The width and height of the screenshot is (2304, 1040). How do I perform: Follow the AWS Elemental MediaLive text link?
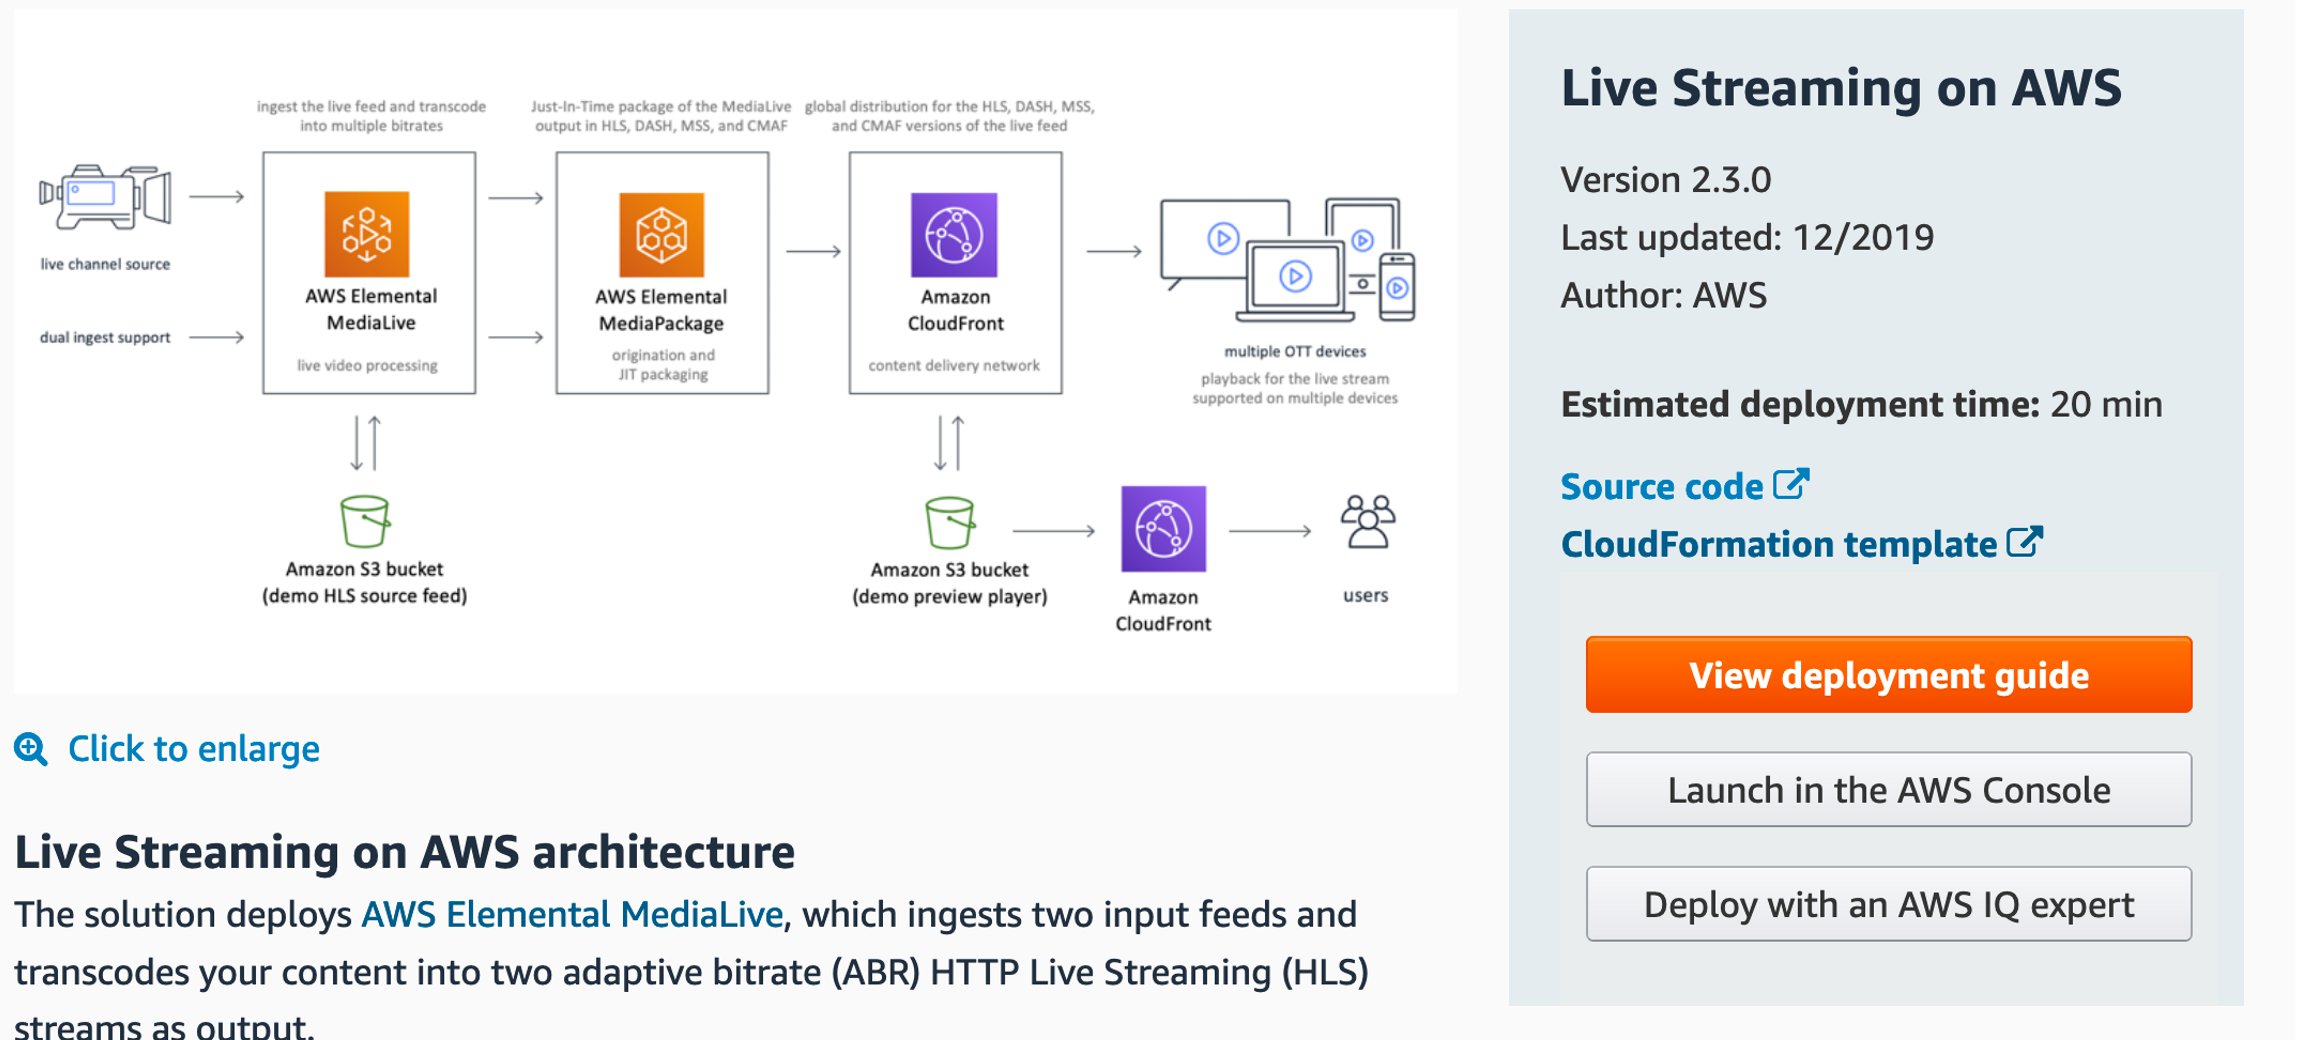[572, 914]
